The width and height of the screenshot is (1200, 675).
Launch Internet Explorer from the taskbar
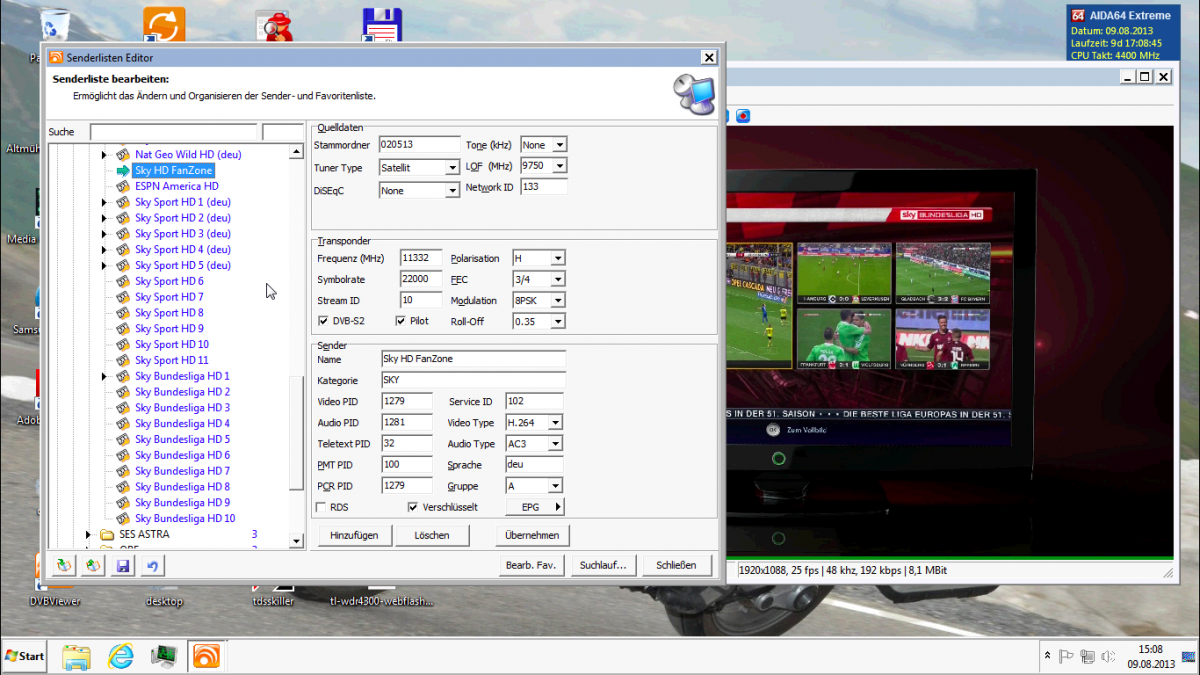[x=121, y=656]
